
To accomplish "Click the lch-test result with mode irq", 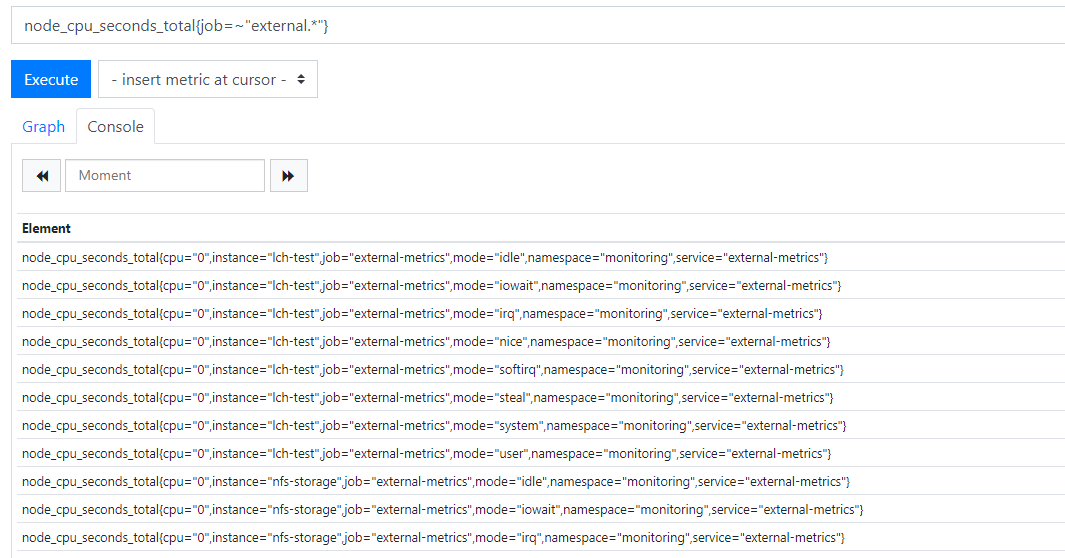I will [422, 314].
